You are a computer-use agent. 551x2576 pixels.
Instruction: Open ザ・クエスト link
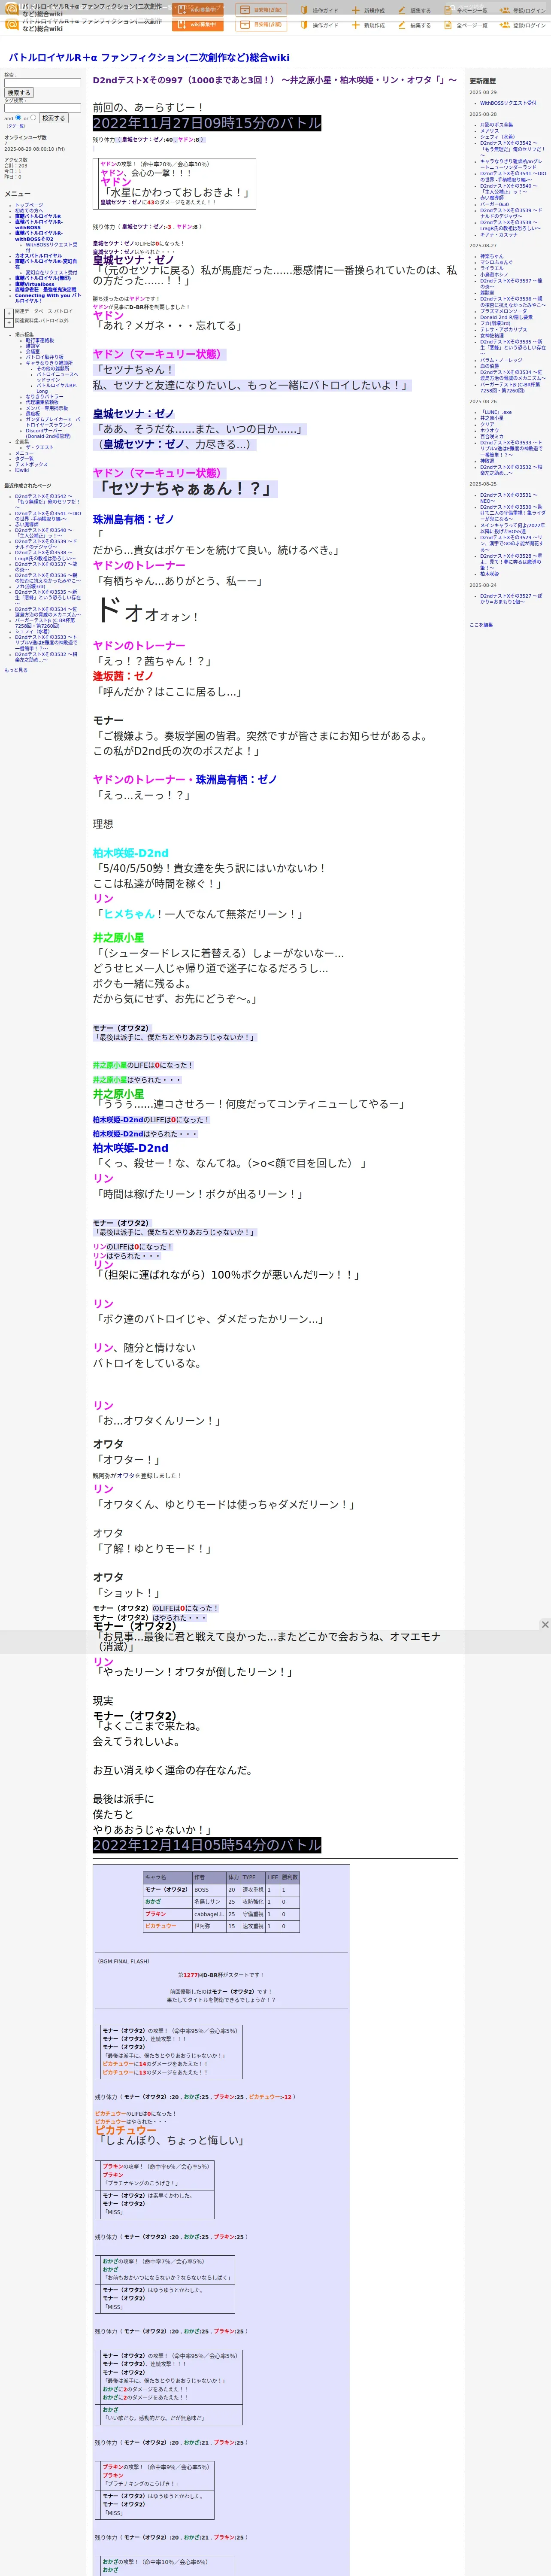pyautogui.click(x=40, y=448)
